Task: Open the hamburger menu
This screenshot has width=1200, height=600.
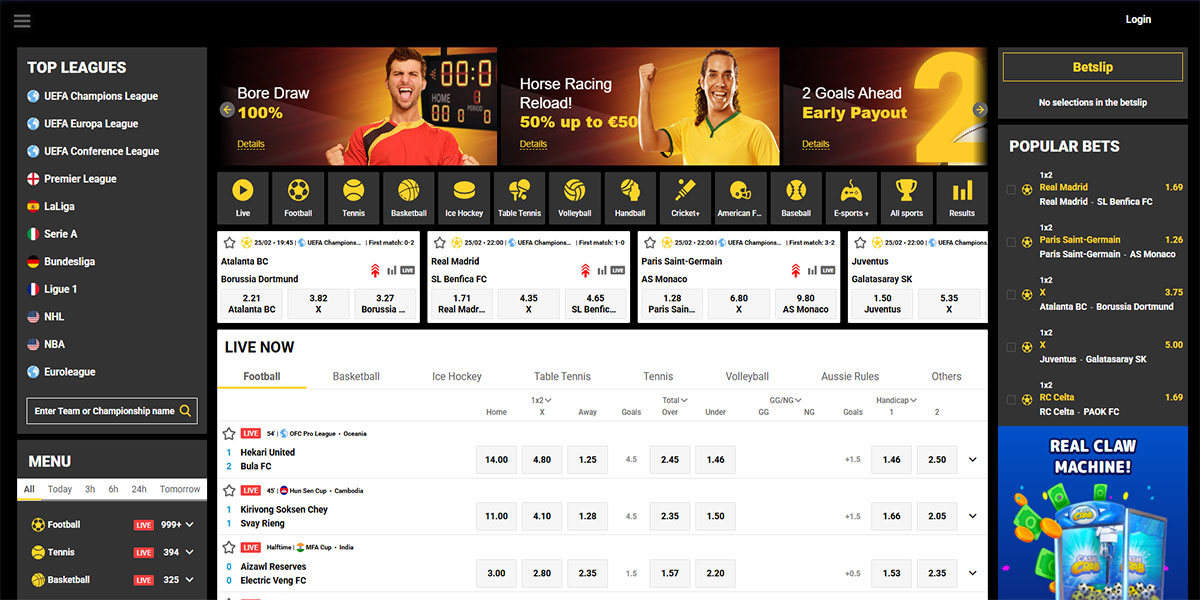Action: 22,20
